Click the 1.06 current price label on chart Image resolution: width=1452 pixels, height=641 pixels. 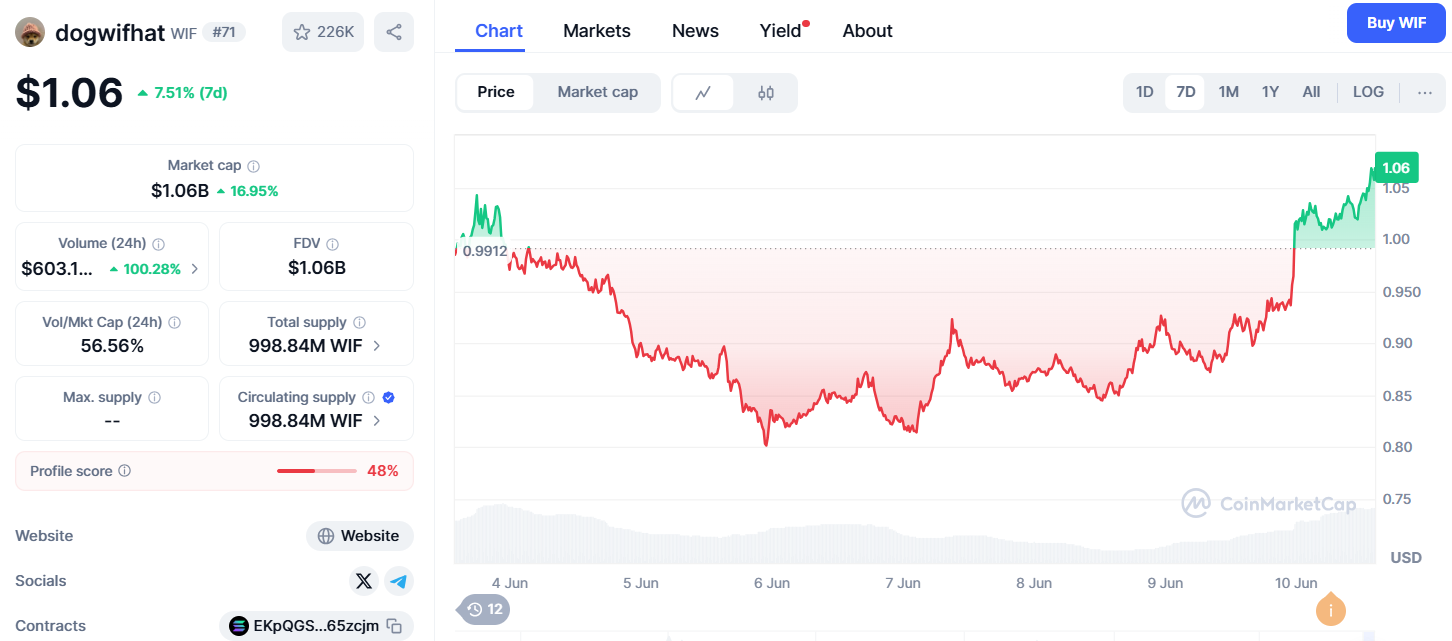point(1396,168)
